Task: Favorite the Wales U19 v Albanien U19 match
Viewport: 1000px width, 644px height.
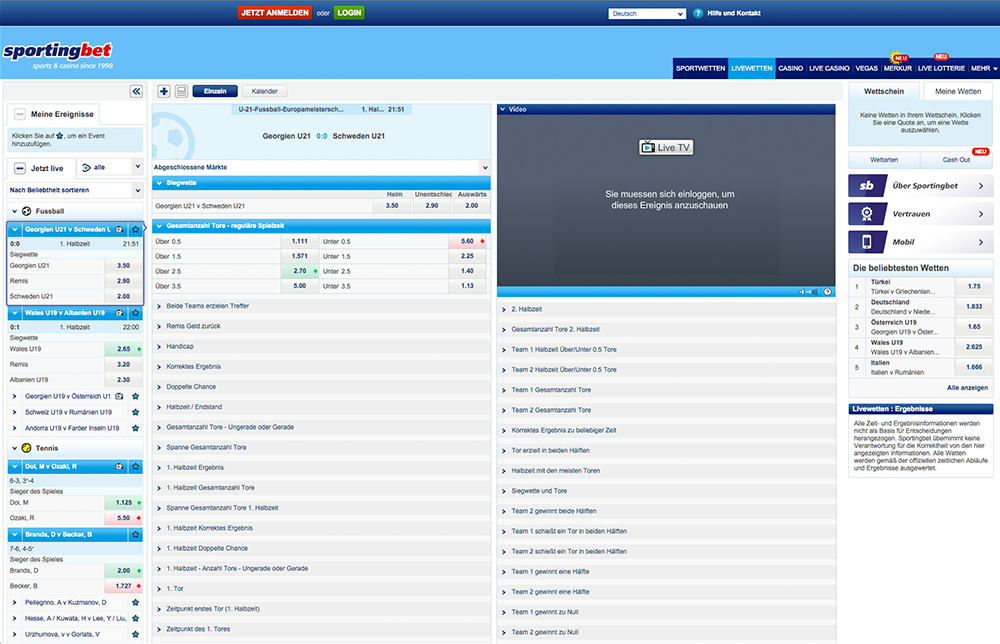Action: tap(135, 313)
